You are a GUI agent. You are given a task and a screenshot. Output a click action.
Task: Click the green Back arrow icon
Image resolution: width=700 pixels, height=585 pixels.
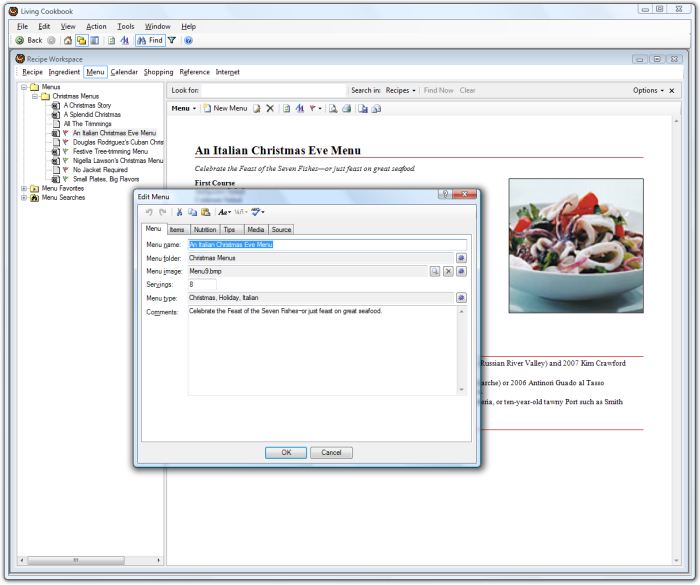pos(20,41)
